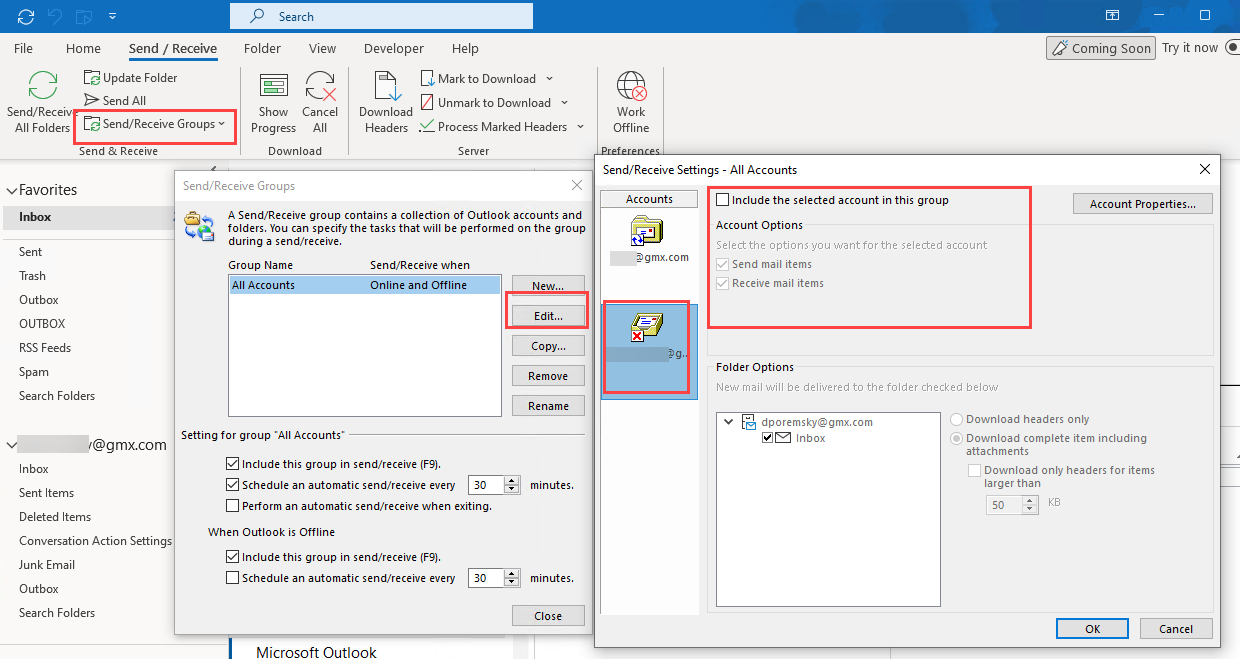The image size is (1240, 659).
Task: Click the Copy... button
Action: [x=548, y=346]
